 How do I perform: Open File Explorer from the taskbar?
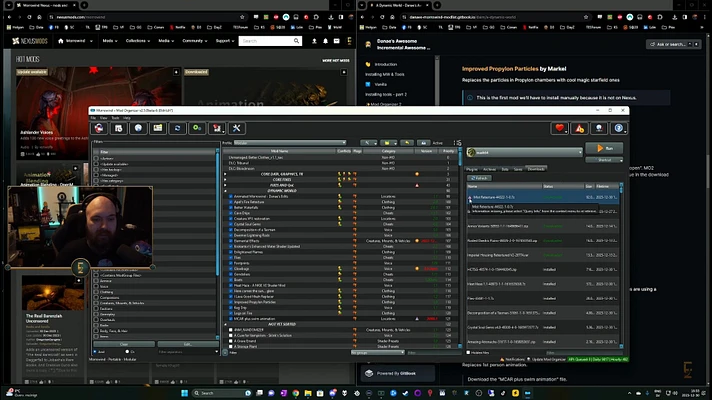pyautogui.click(x=308, y=393)
